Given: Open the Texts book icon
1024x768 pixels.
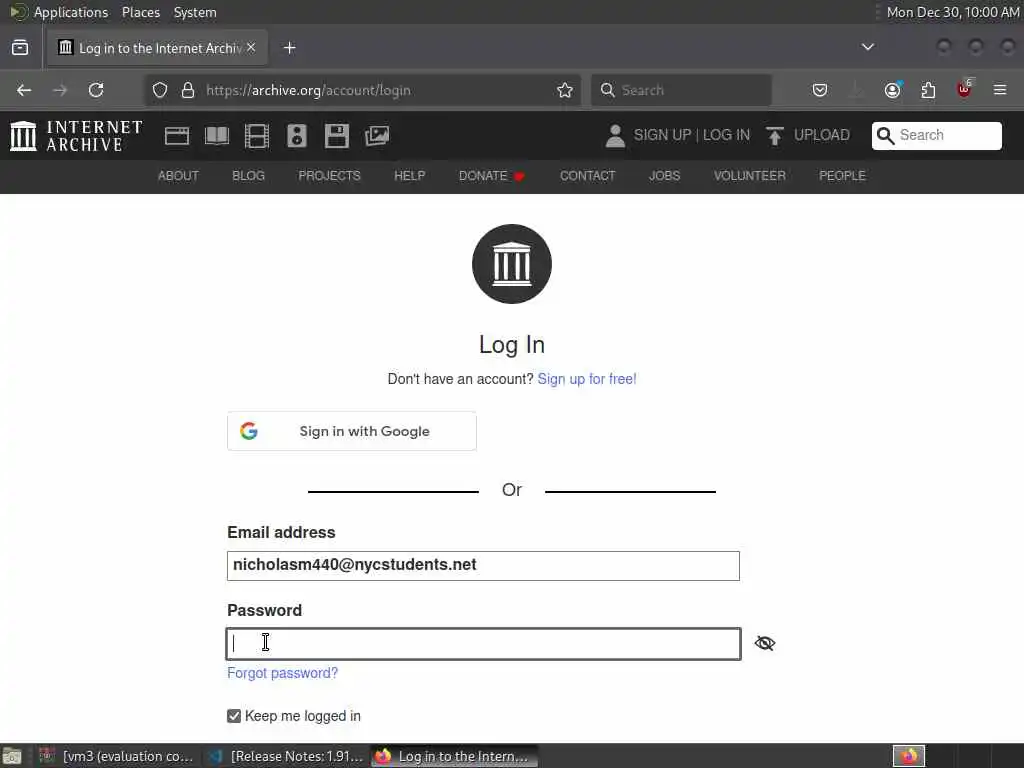Looking at the screenshot, I should pos(217,136).
